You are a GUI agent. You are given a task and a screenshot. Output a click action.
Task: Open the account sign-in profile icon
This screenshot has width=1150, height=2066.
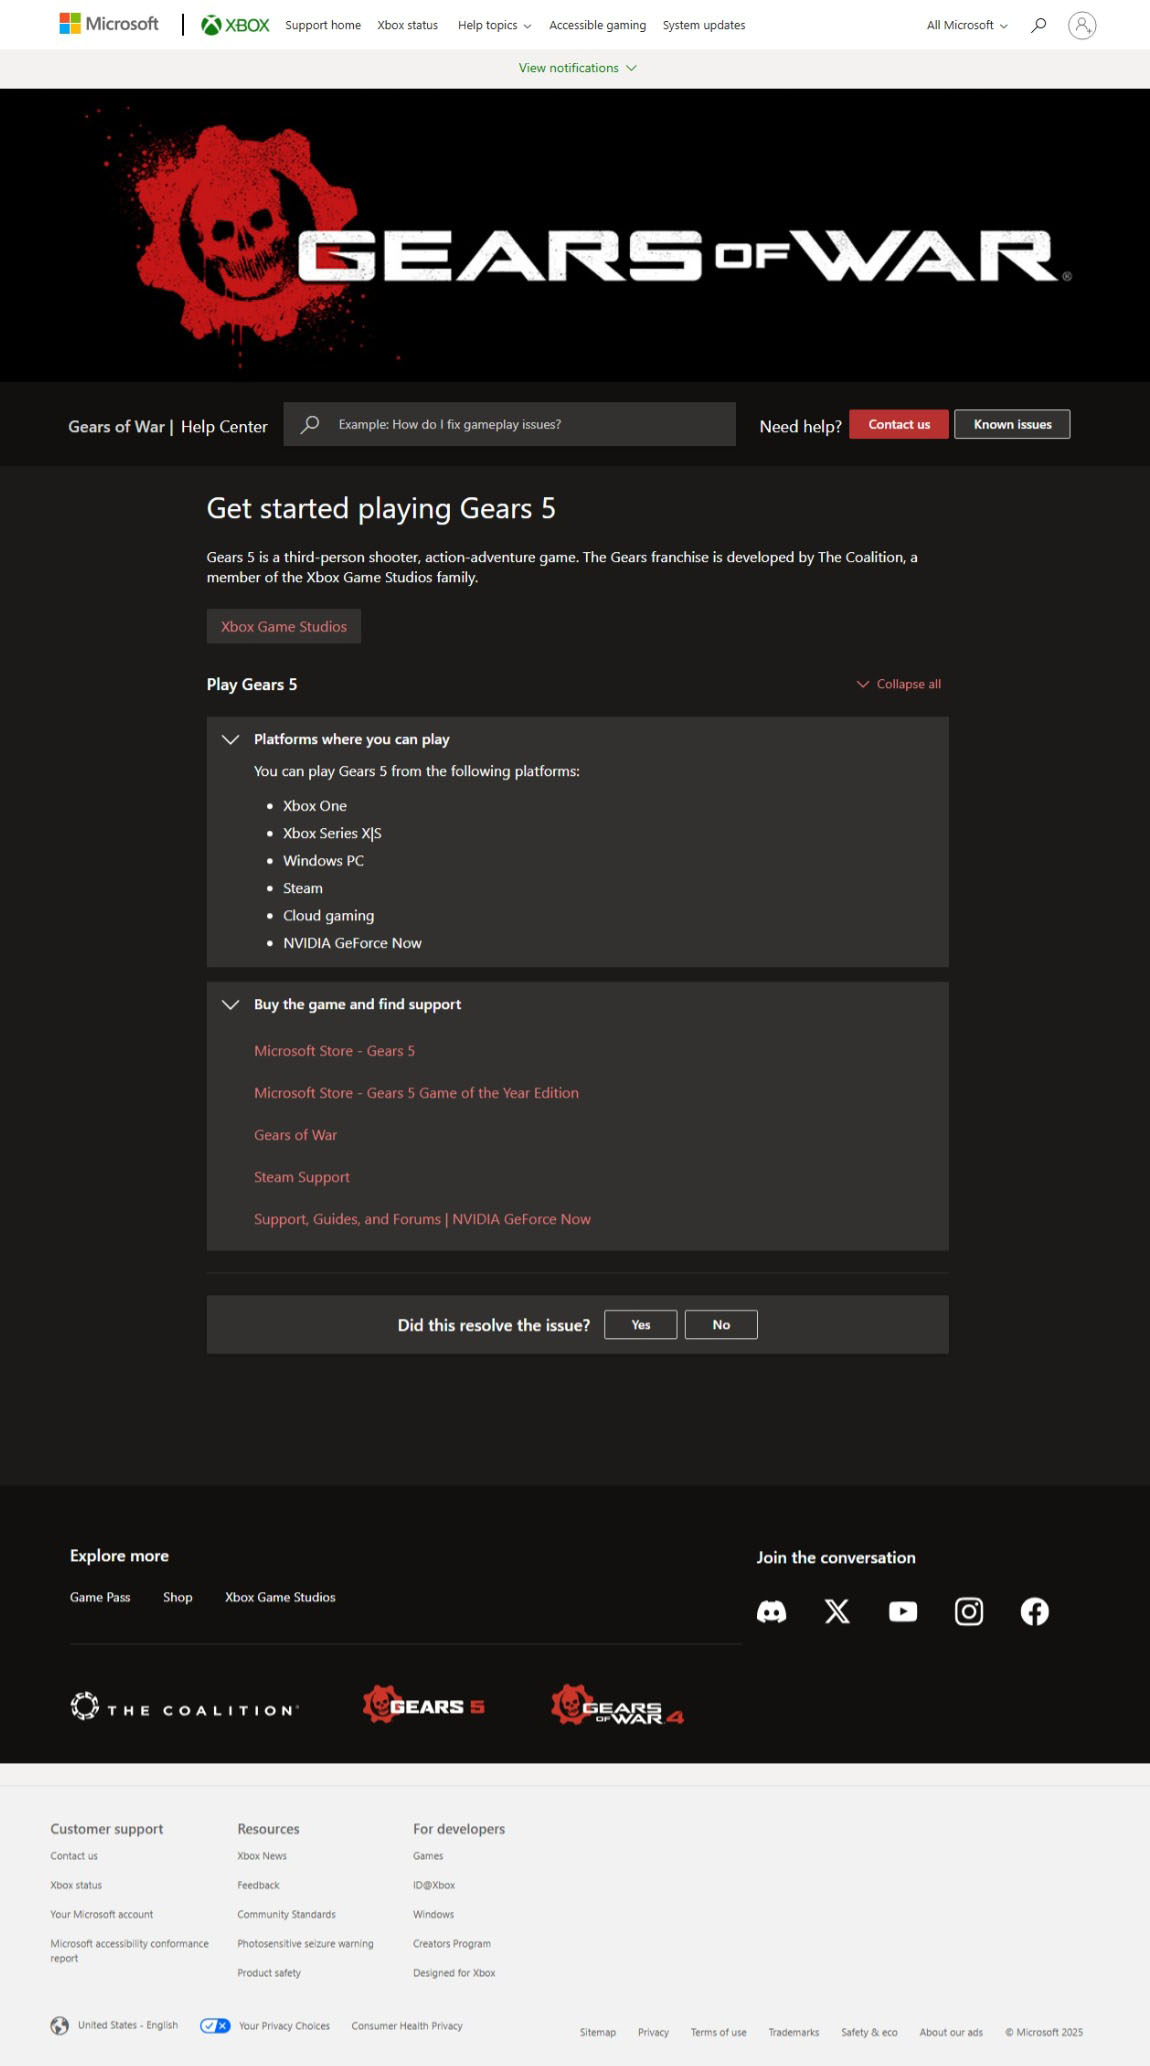coord(1081,25)
